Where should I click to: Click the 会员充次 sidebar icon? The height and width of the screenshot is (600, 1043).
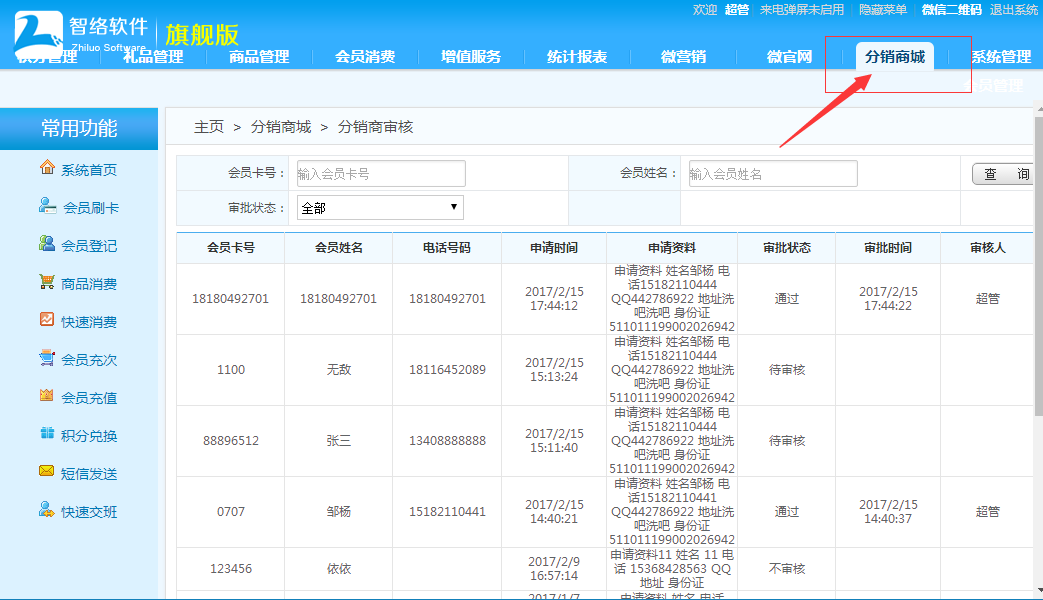coord(47,358)
